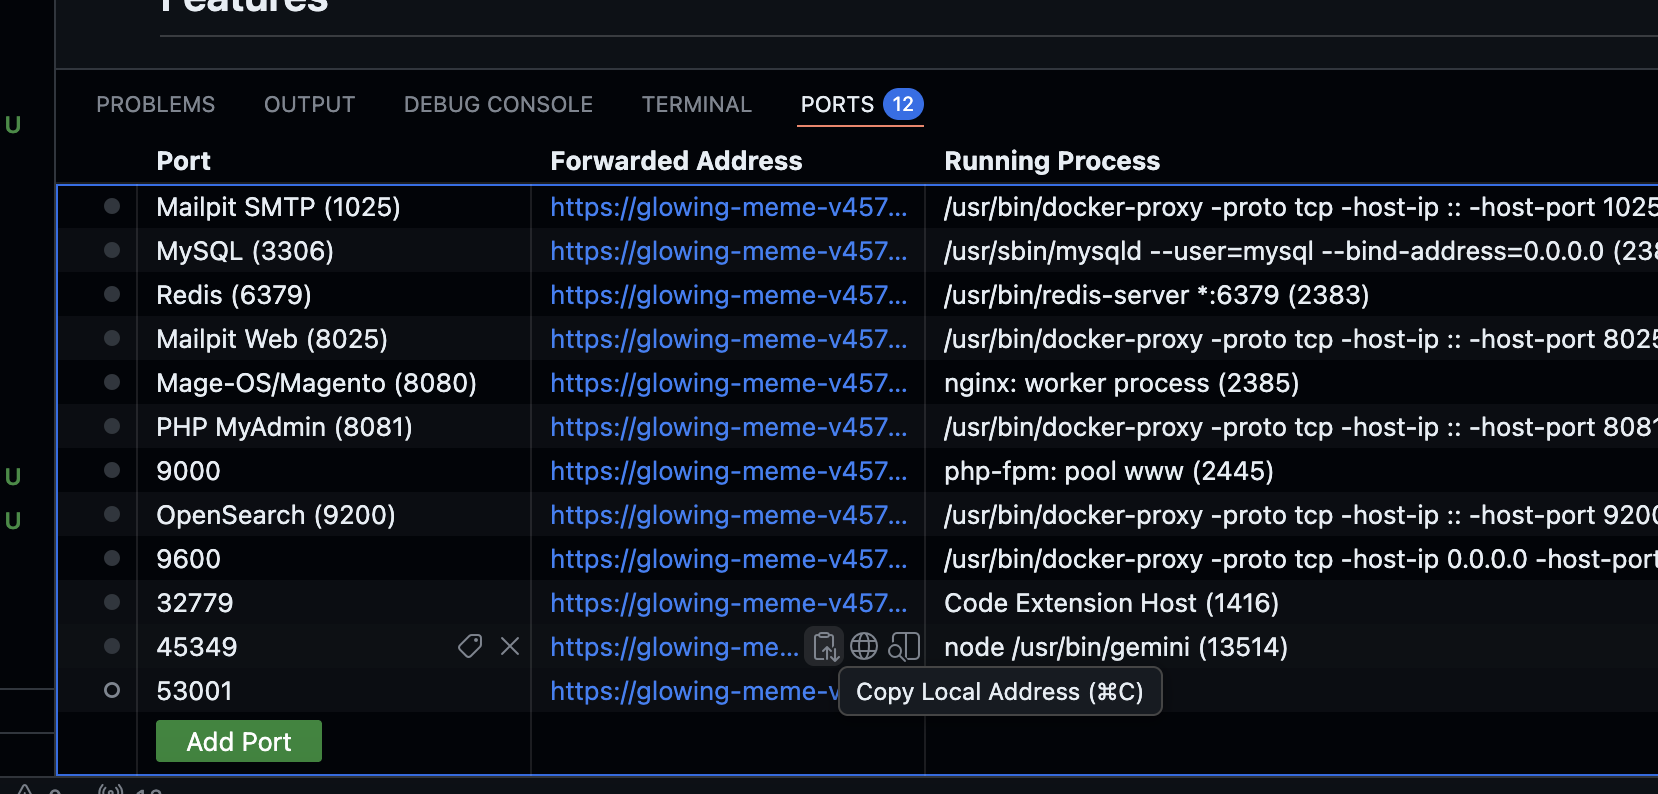Open the forwarded address link for MySQL (3306)
Screen dimensions: 1658x794
[x=728, y=251]
